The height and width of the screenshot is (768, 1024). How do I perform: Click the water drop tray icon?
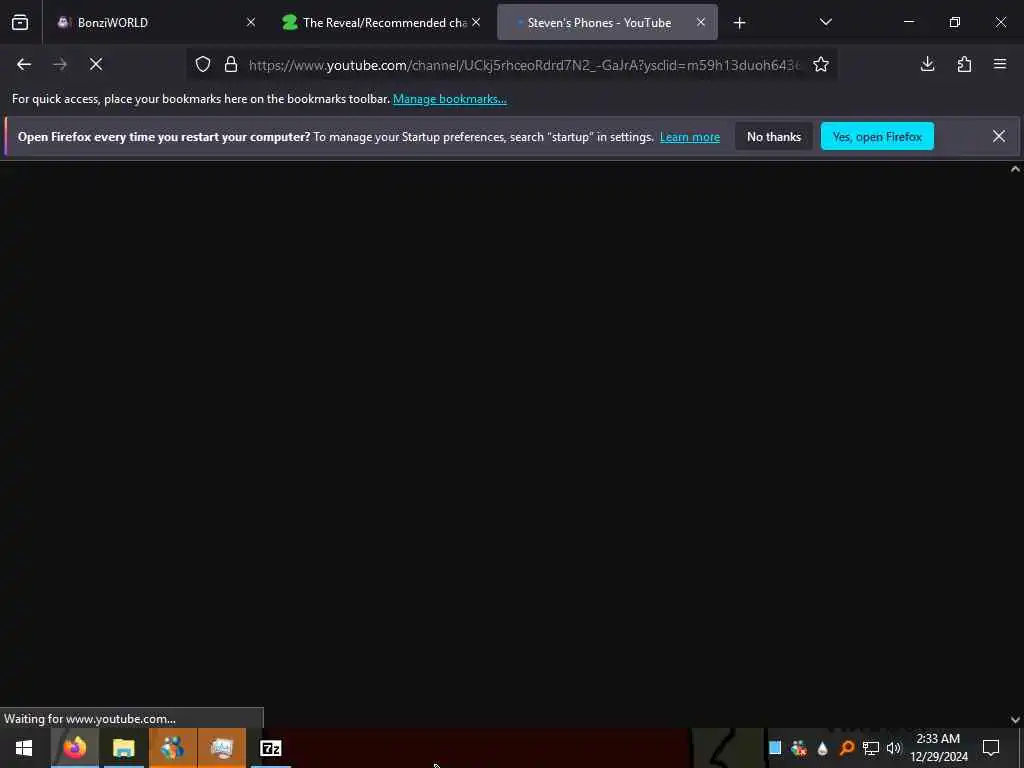point(822,748)
